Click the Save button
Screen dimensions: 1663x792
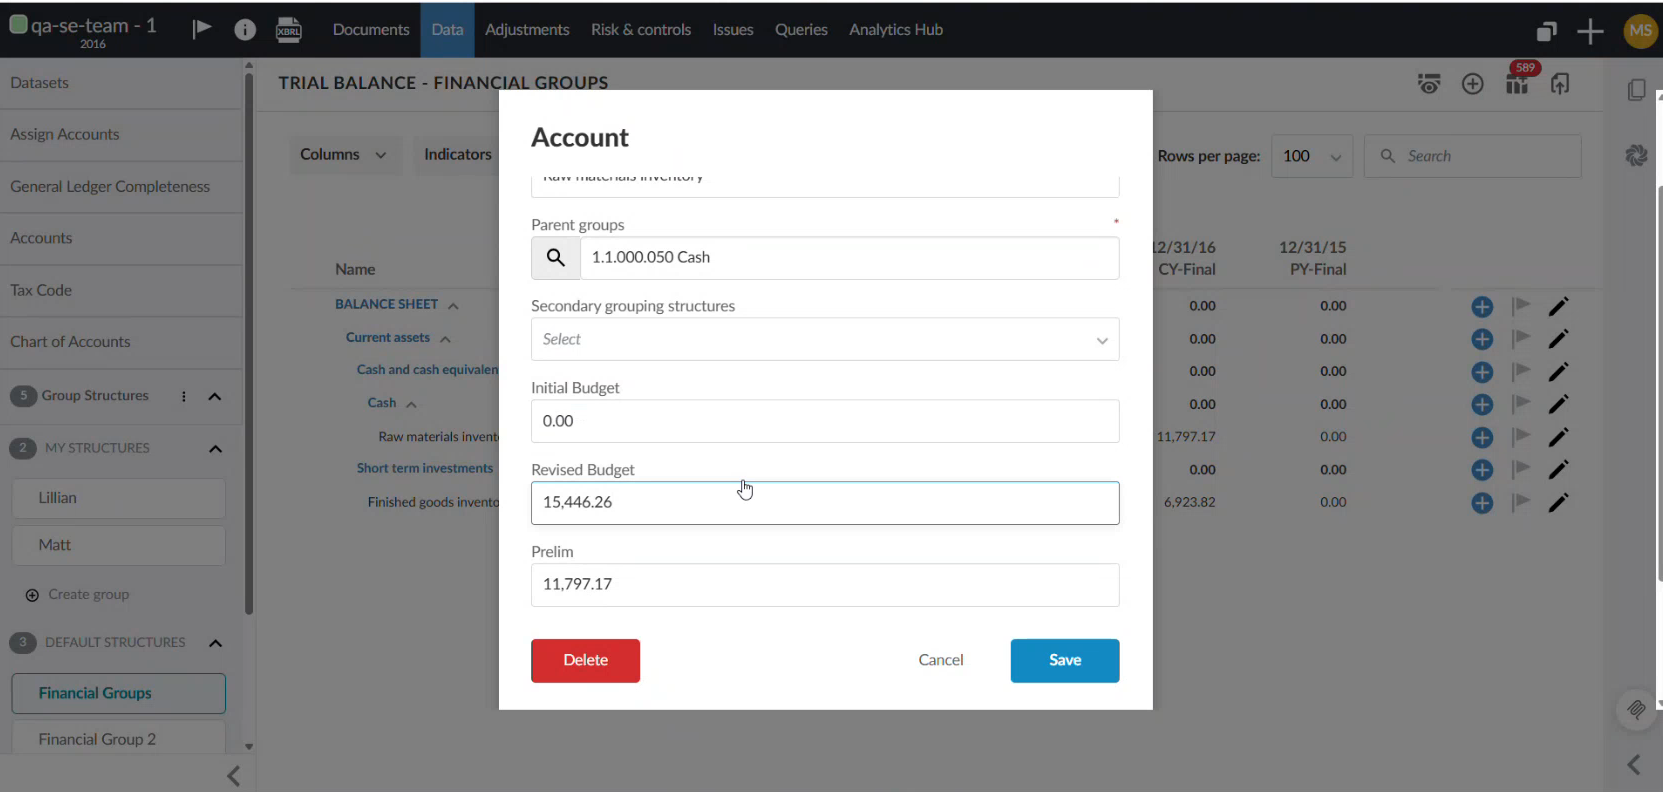click(1065, 661)
